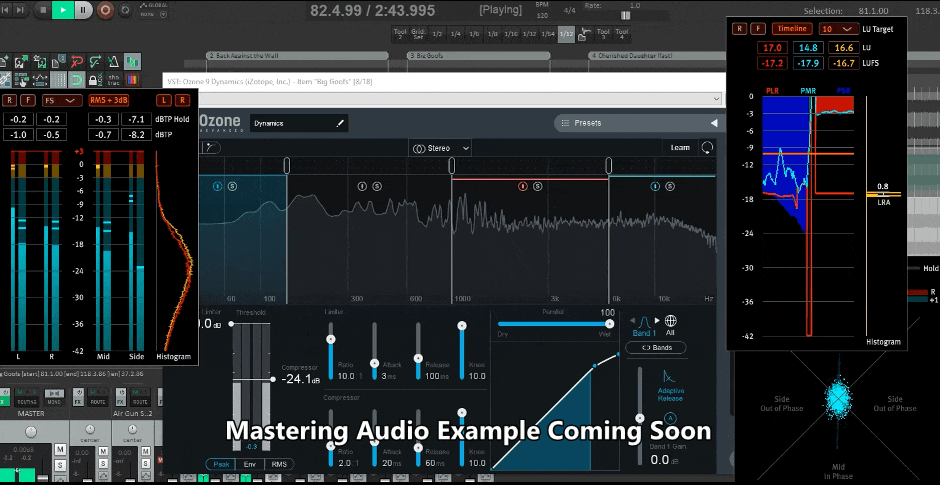This screenshot has height=485, width=940.
Task: Select the RMS detection mode tab
Action: (278, 464)
